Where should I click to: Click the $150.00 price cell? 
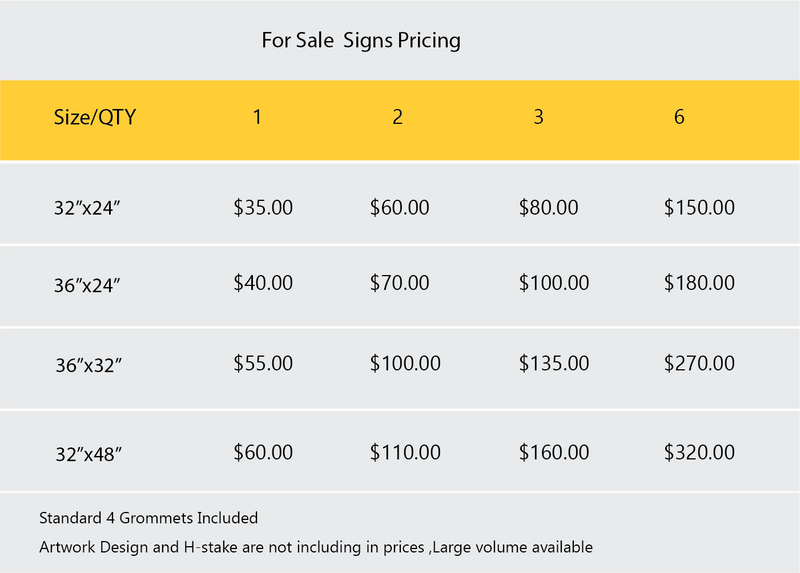(x=699, y=208)
